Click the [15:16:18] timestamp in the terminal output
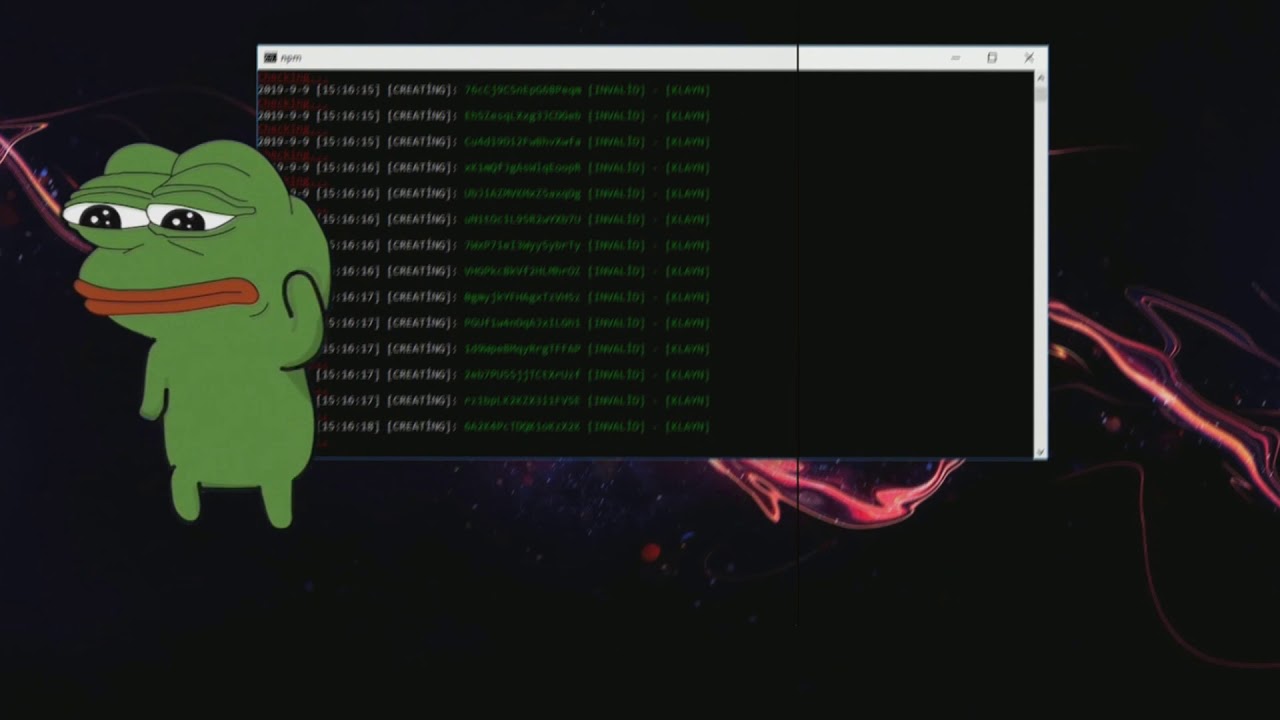Image resolution: width=1280 pixels, height=720 pixels. (348, 426)
